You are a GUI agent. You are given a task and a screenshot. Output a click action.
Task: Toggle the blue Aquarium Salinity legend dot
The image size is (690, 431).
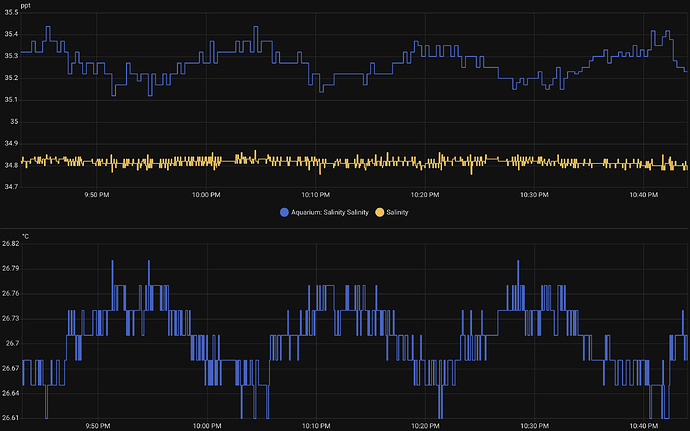pyautogui.click(x=284, y=212)
